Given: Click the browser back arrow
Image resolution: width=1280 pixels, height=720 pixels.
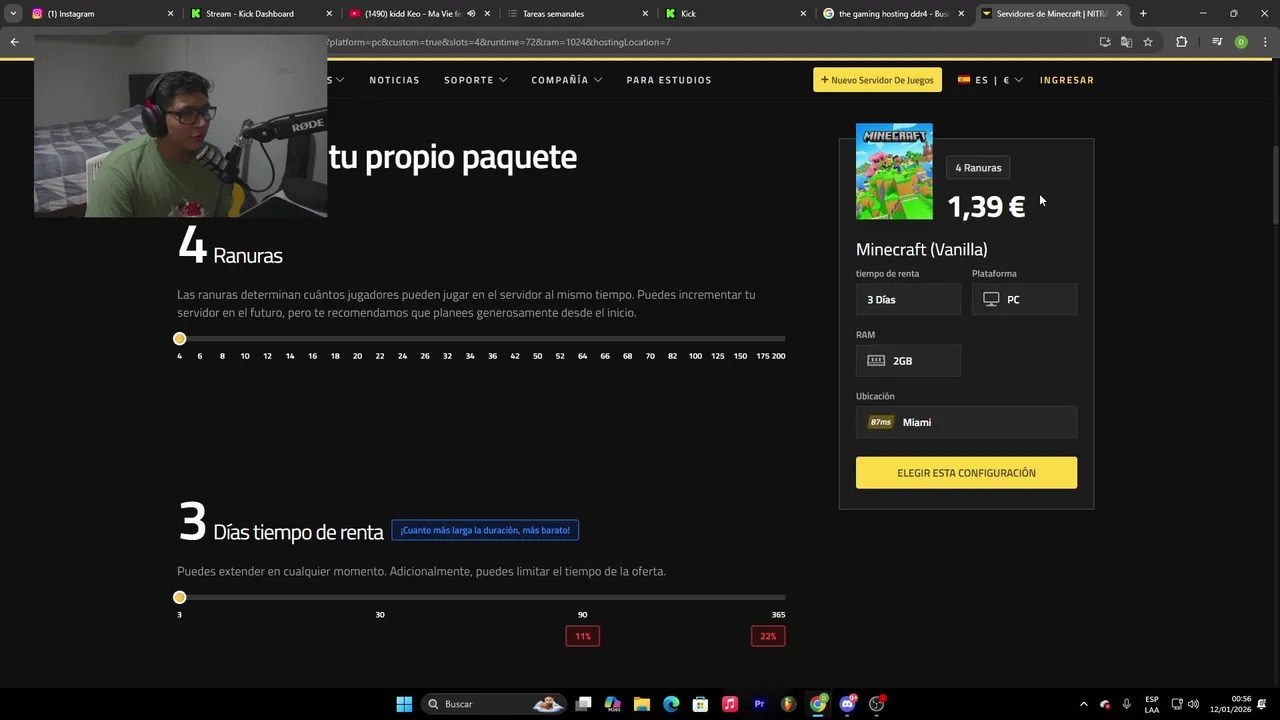Looking at the screenshot, I should click(14, 42).
